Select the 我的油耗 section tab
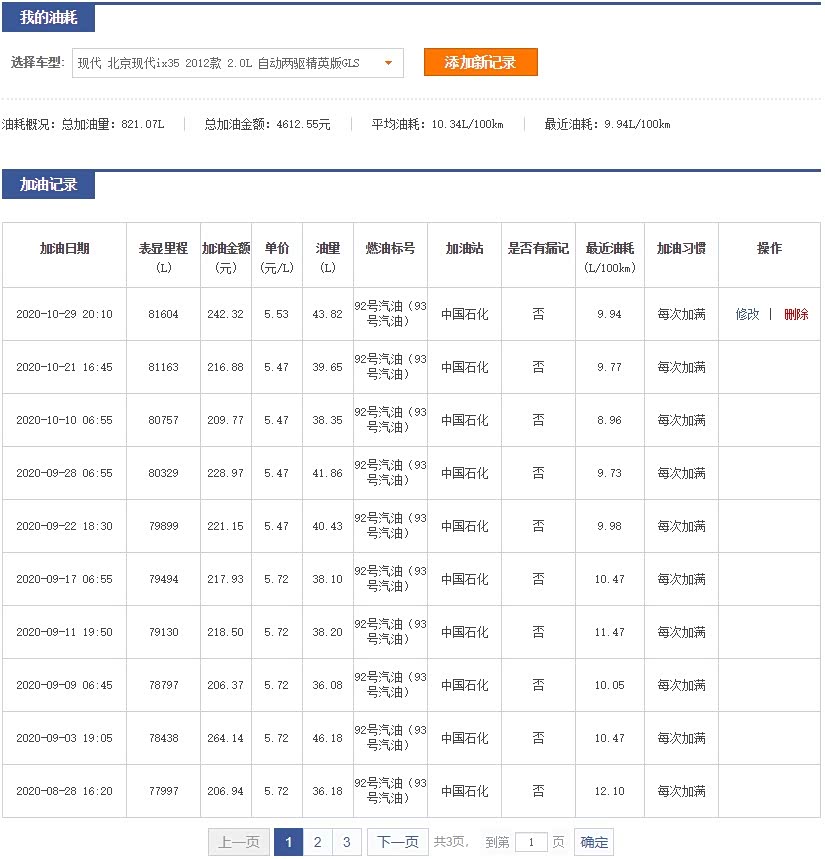Image resolution: width=825 pixels, height=859 pixels. point(49,18)
